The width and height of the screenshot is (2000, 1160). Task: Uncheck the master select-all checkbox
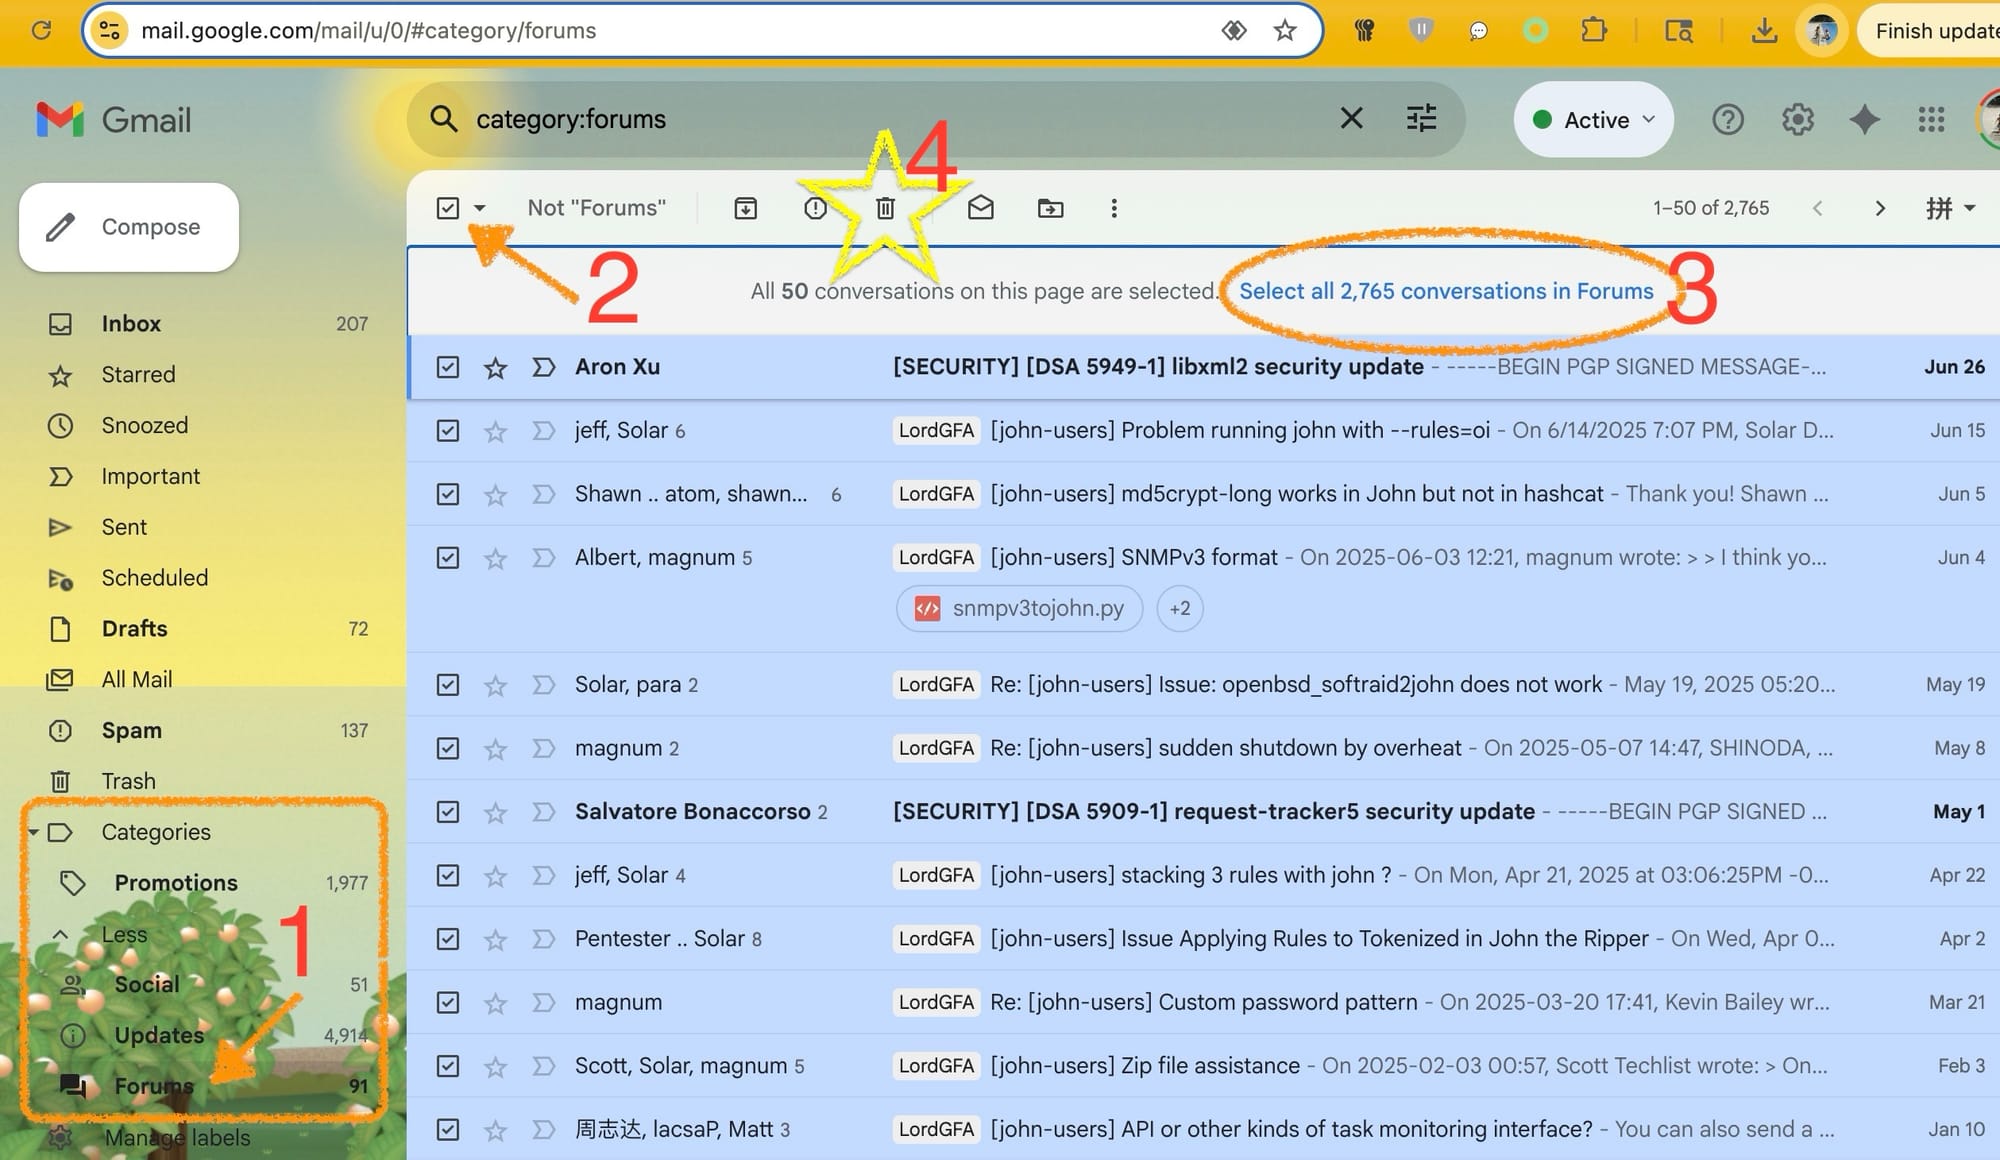(448, 208)
